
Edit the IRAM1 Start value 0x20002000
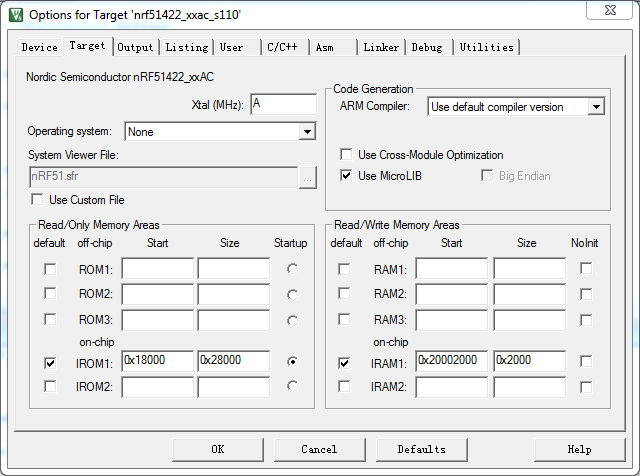point(452,360)
